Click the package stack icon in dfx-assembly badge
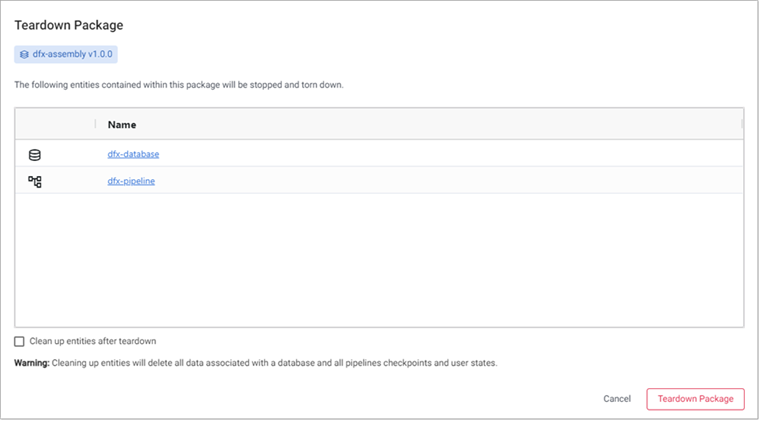760x421 pixels. click(x=24, y=54)
